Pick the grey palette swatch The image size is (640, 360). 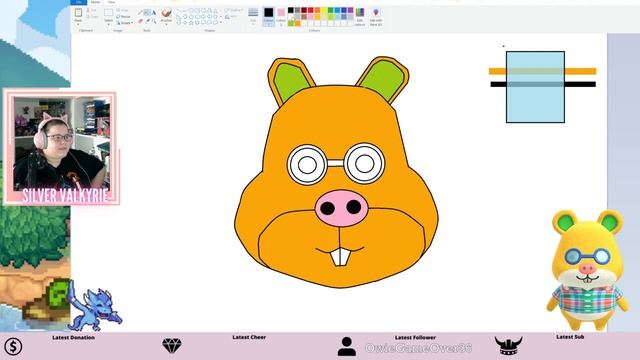[x=297, y=10]
